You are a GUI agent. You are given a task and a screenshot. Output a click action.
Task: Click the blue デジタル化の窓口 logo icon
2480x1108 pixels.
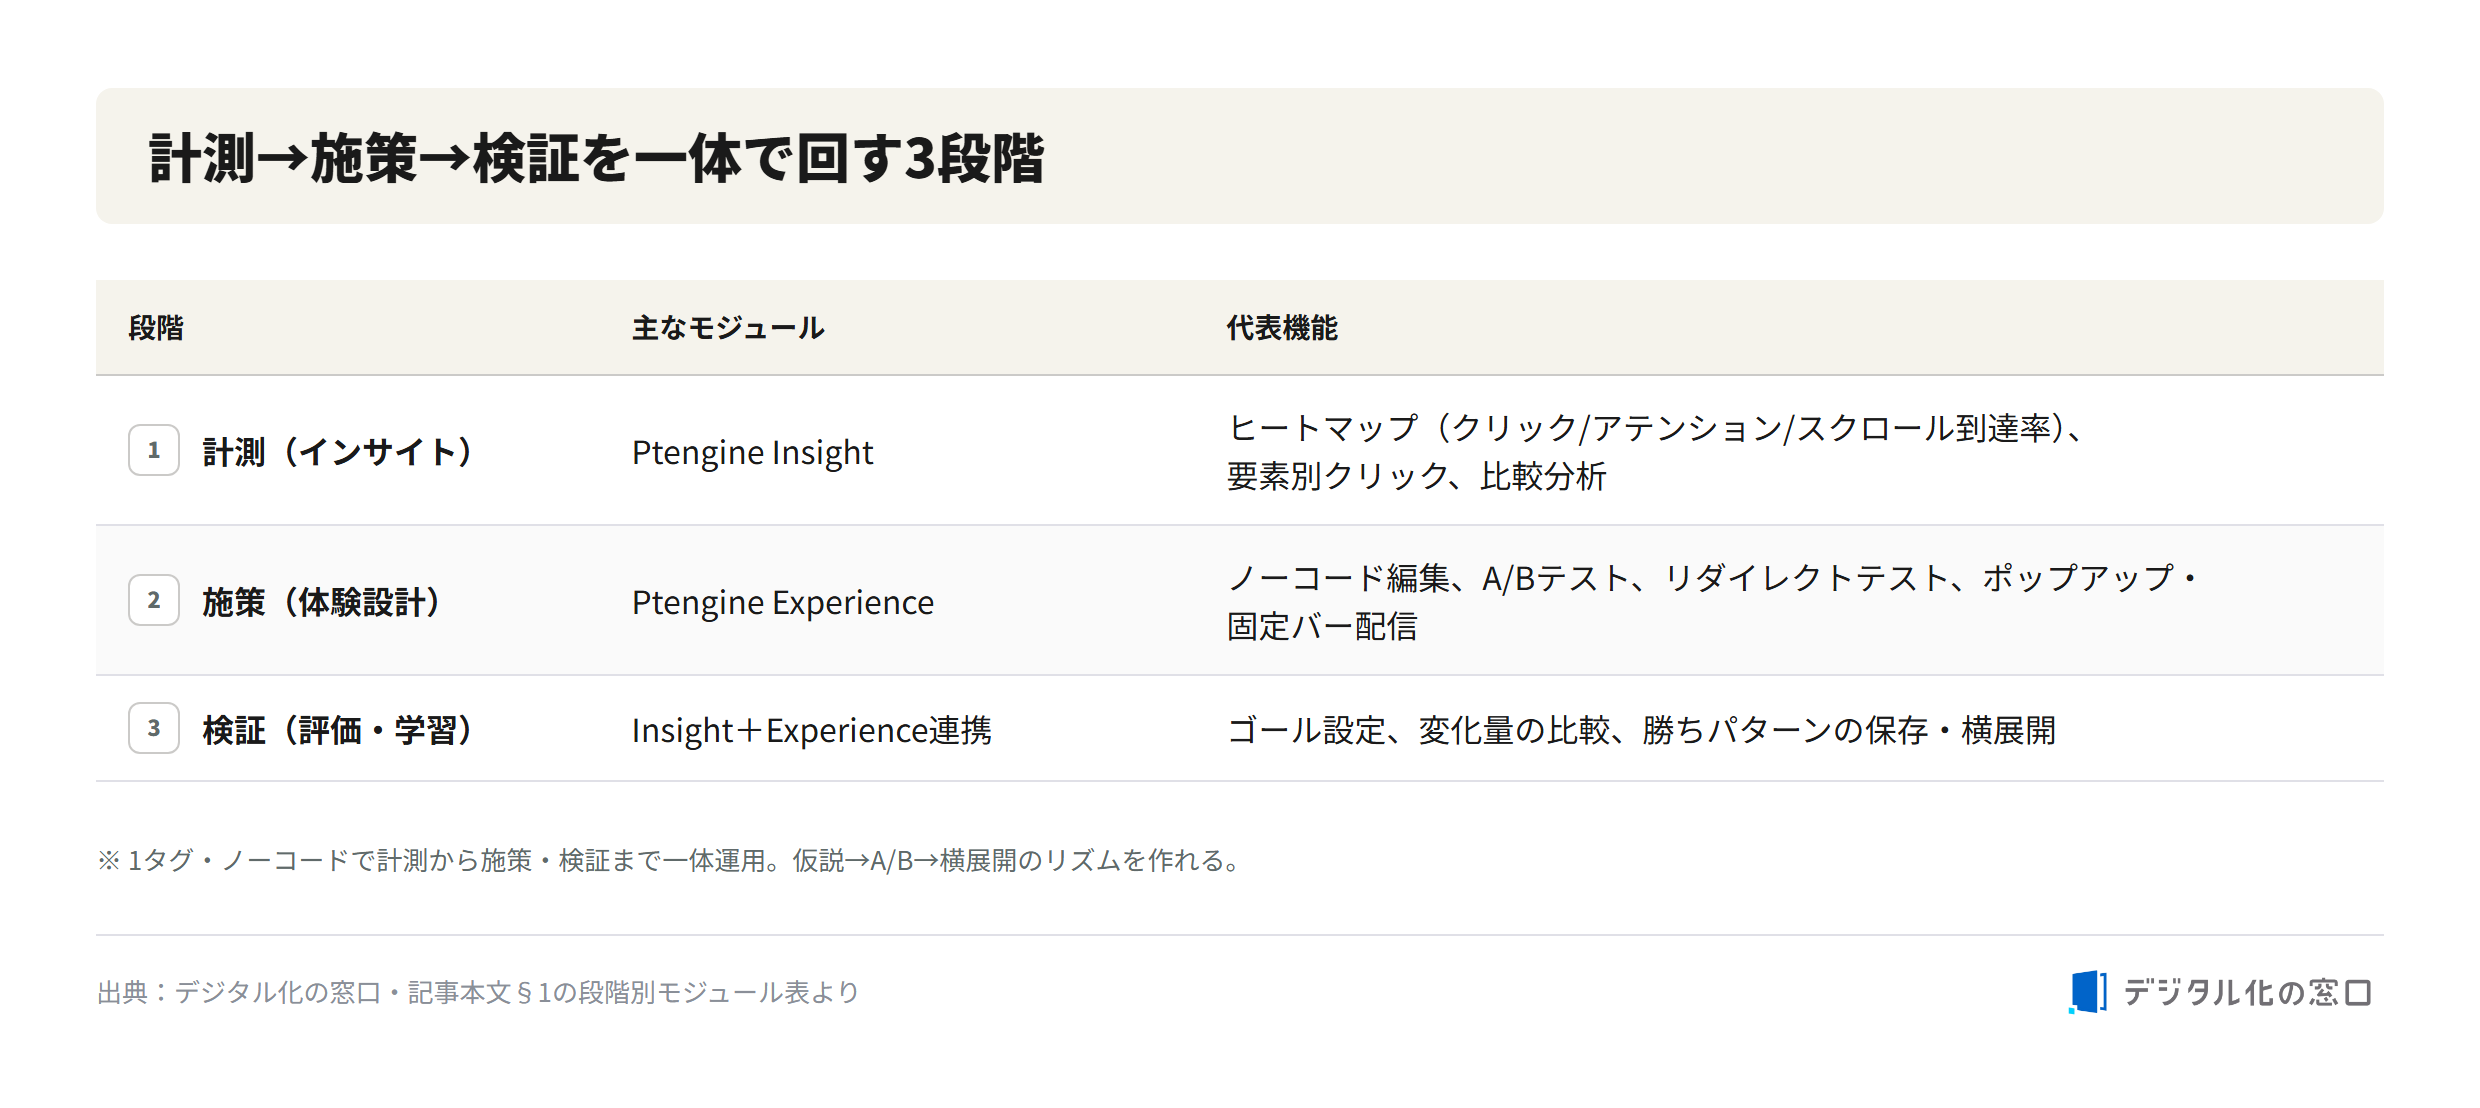[2087, 992]
